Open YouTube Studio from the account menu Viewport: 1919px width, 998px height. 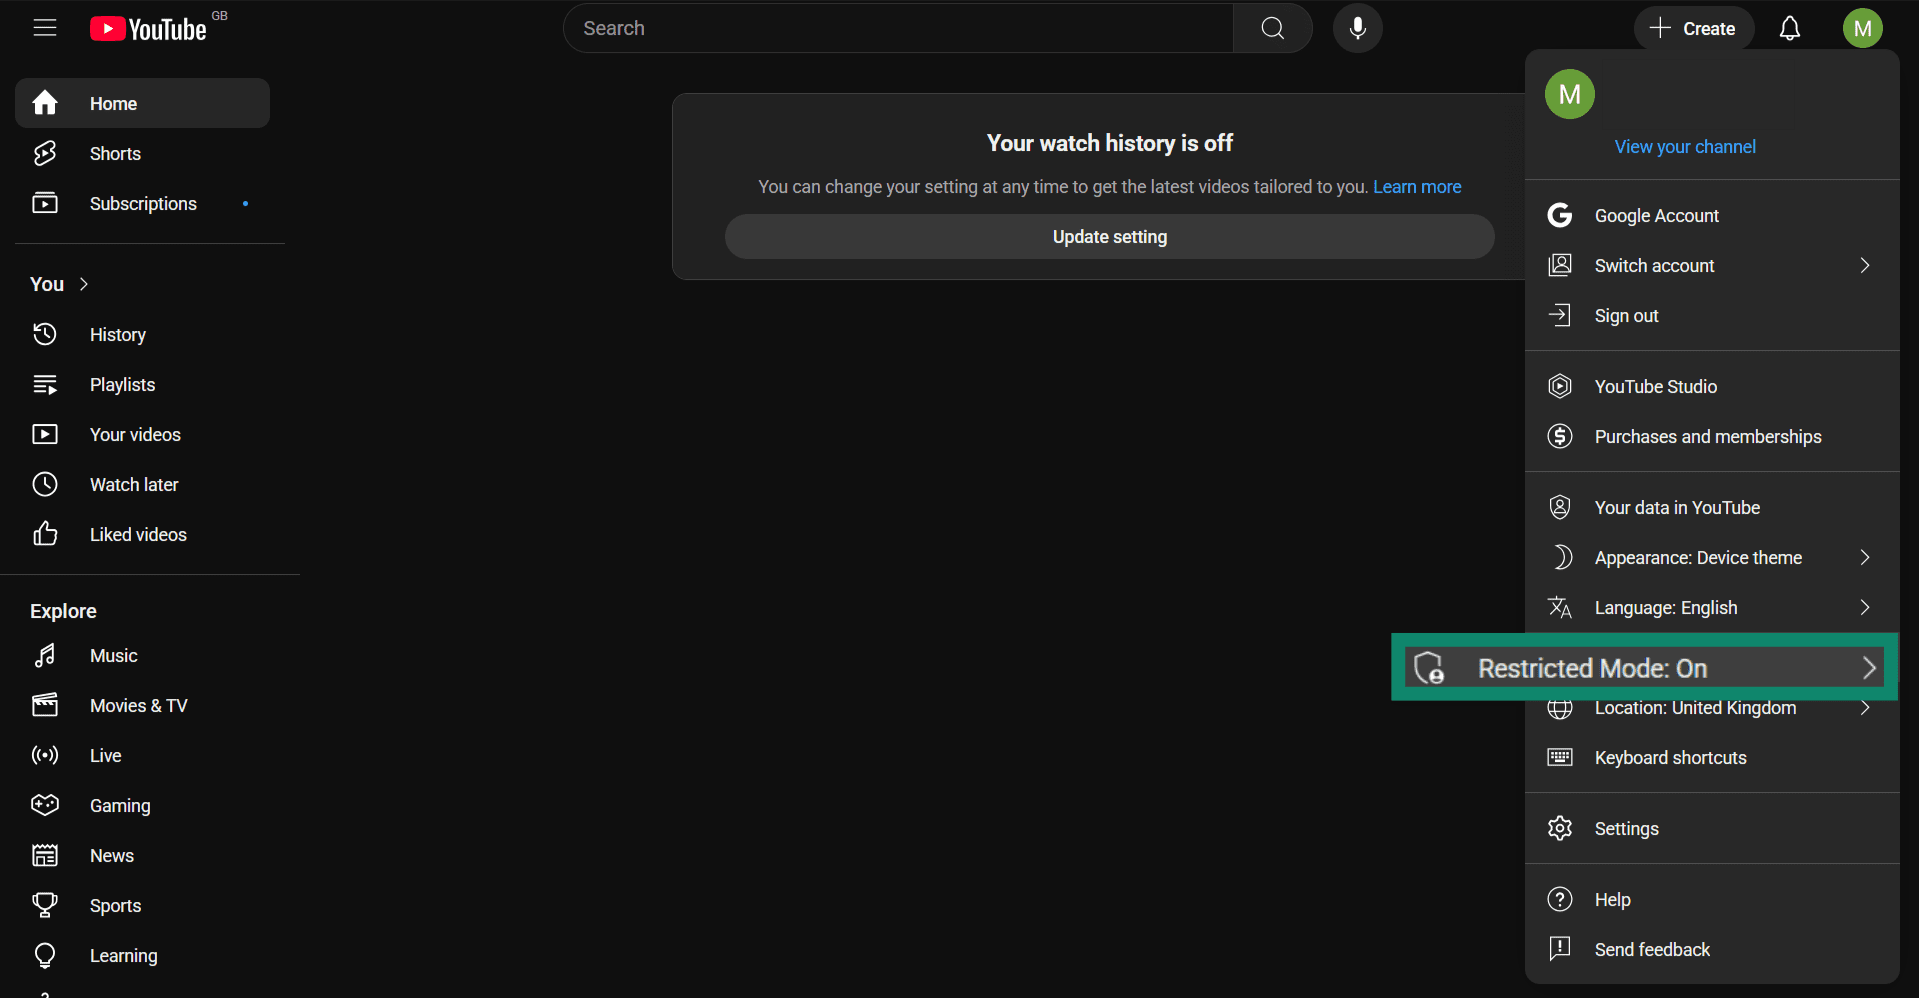[x=1656, y=386]
